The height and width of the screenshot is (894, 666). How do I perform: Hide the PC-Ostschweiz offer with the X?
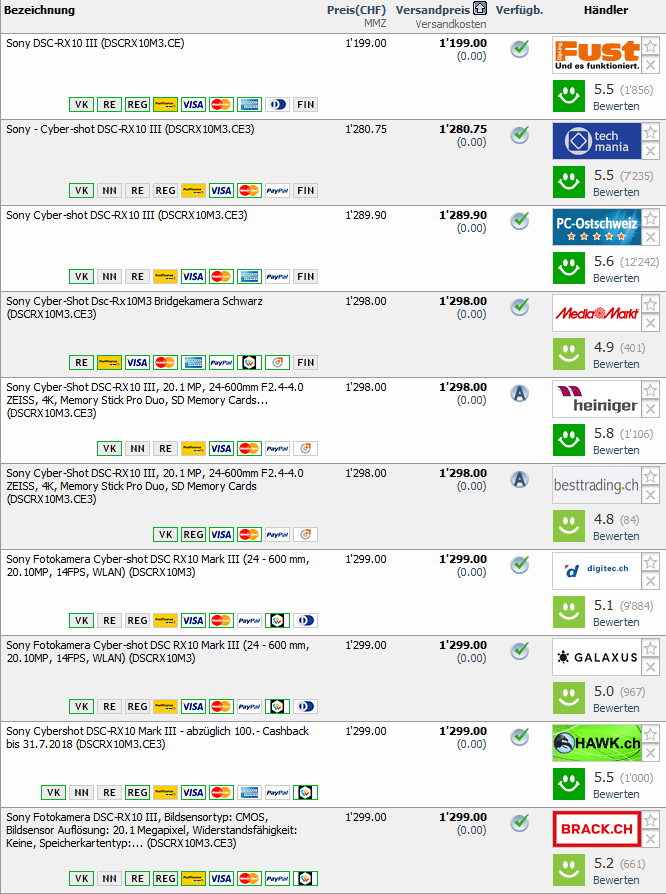click(x=651, y=237)
